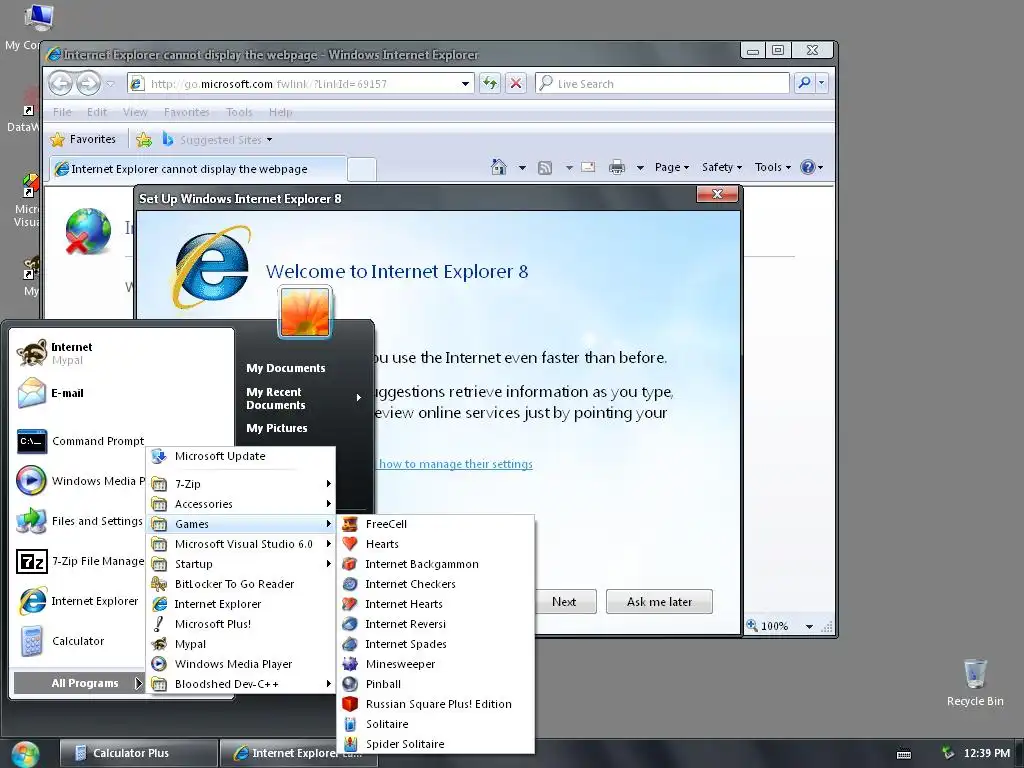The image size is (1024, 768).
Task: Open My Pictures from Start menu
Action: pyautogui.click(x=277, y=428)
